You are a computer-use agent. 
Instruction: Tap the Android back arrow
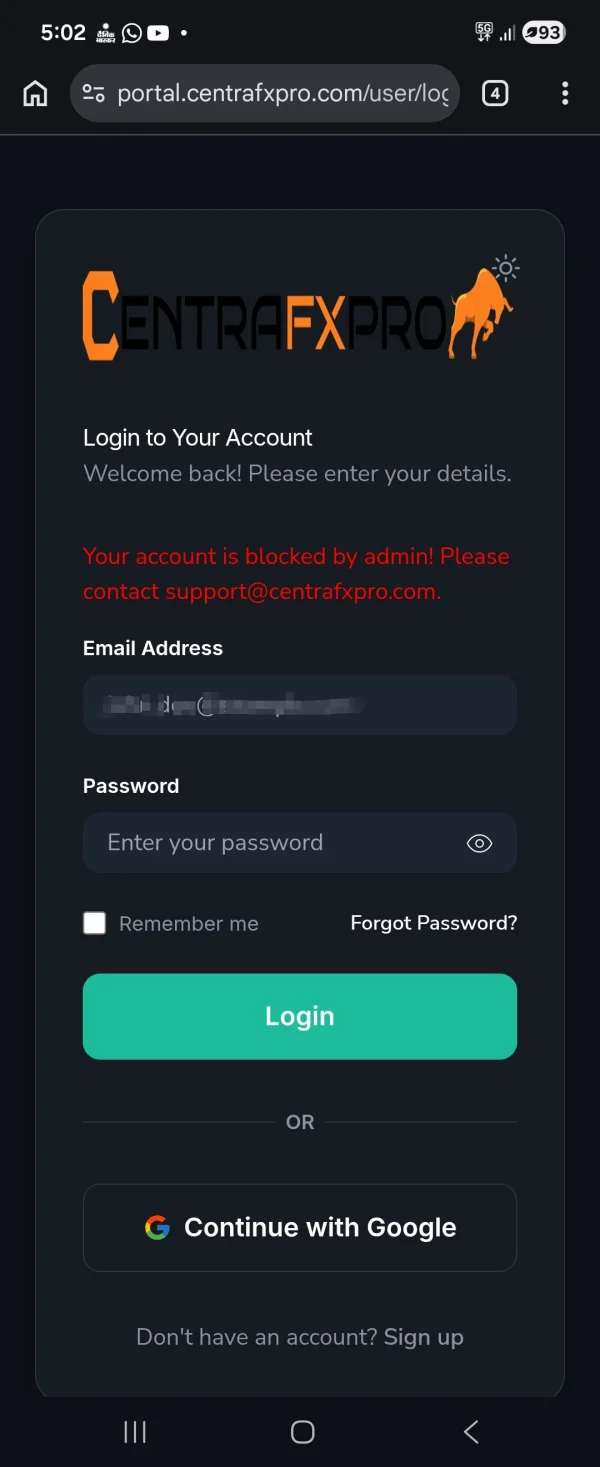471,1432
